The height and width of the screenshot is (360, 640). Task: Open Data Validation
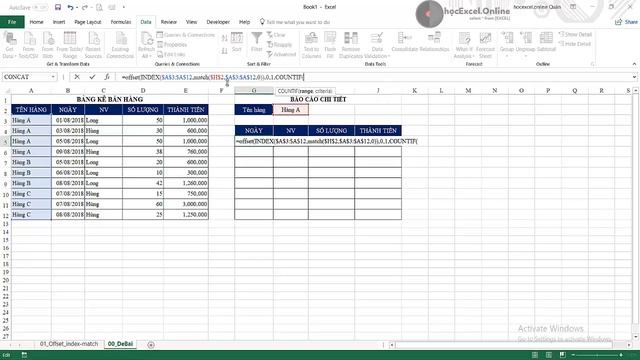click(x=377, y=45)
